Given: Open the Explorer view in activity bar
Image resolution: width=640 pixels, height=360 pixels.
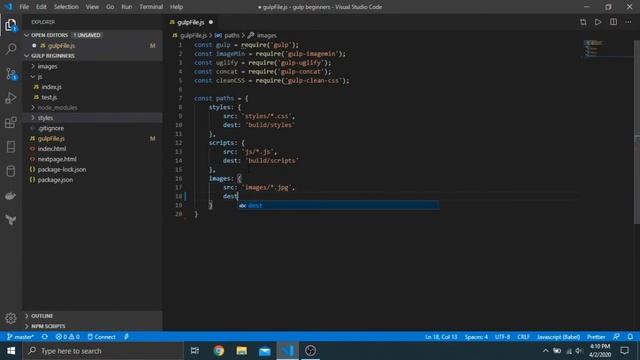Looking at the screenshot, I should 11,25.
